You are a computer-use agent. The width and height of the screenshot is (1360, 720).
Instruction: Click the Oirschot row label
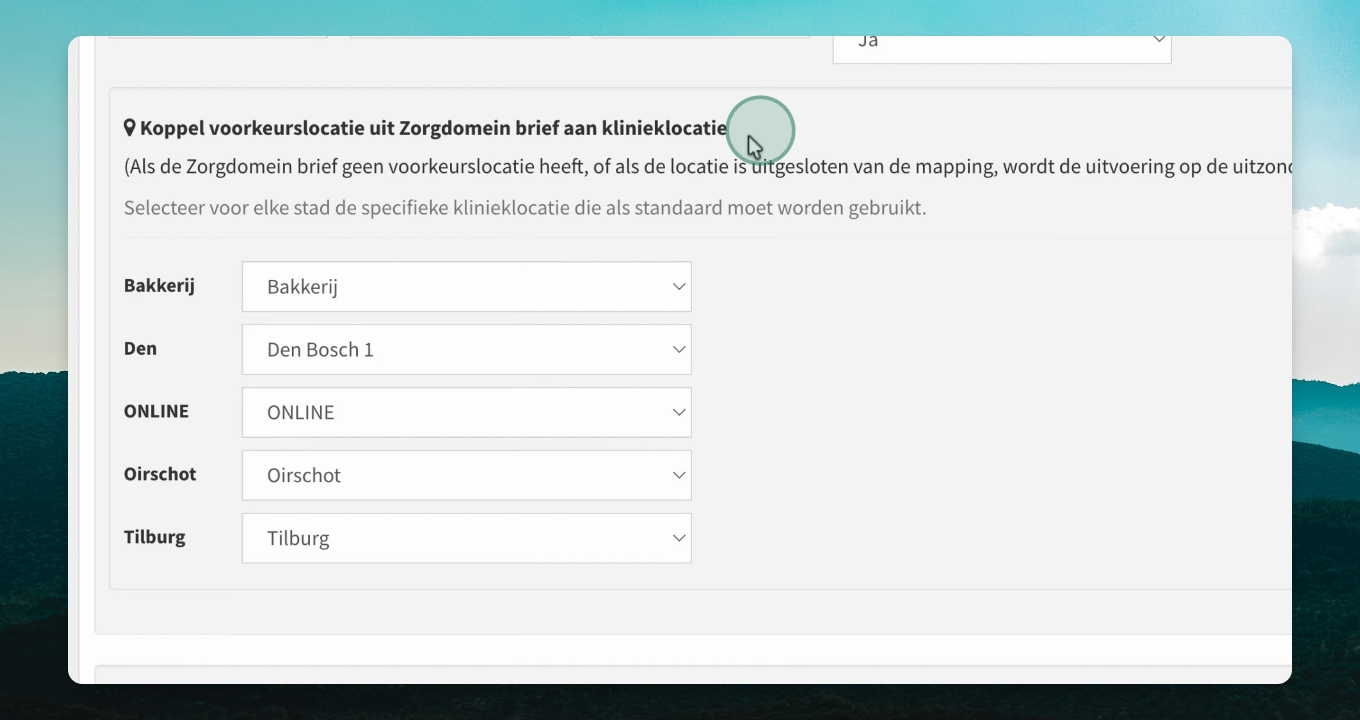point(160,474)
